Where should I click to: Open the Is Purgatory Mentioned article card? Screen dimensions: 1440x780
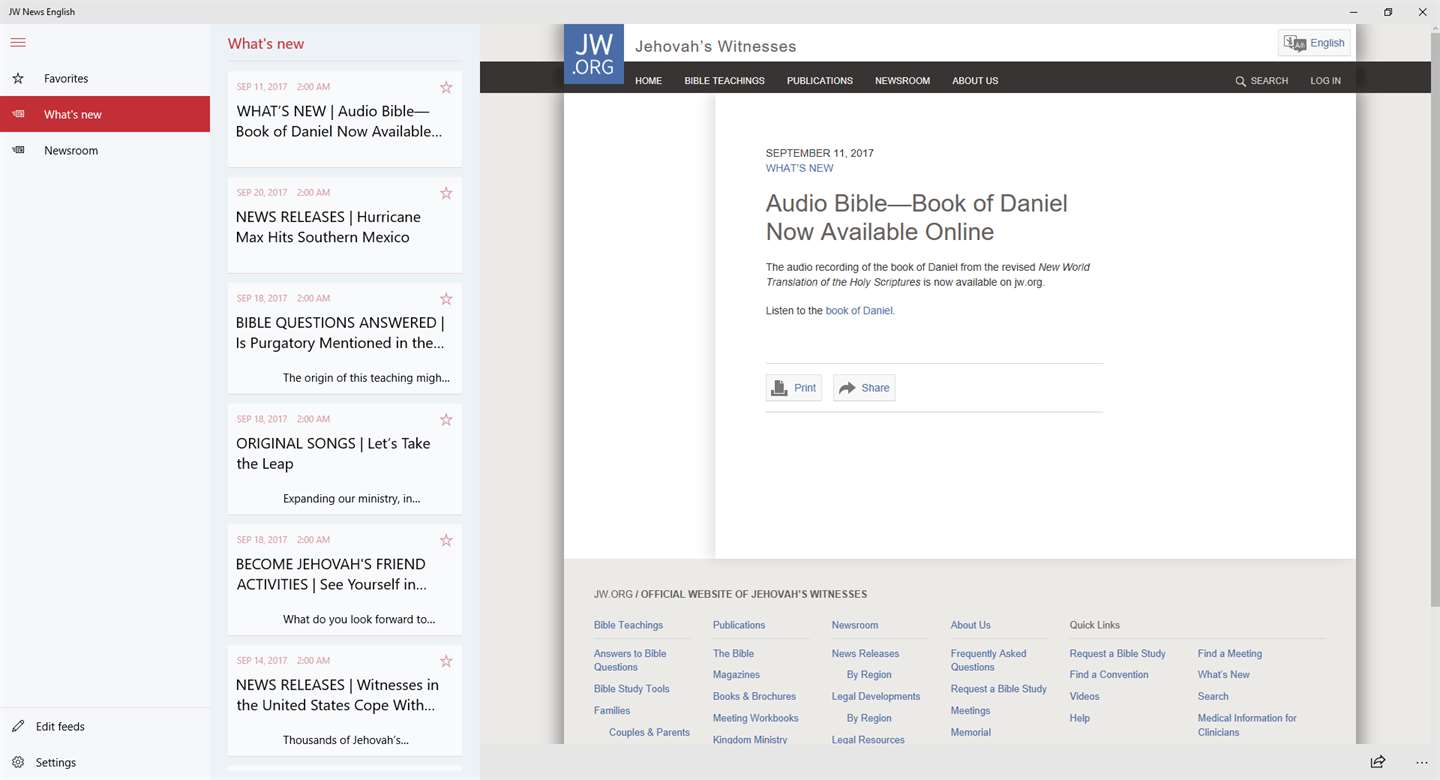pos(345,338)
